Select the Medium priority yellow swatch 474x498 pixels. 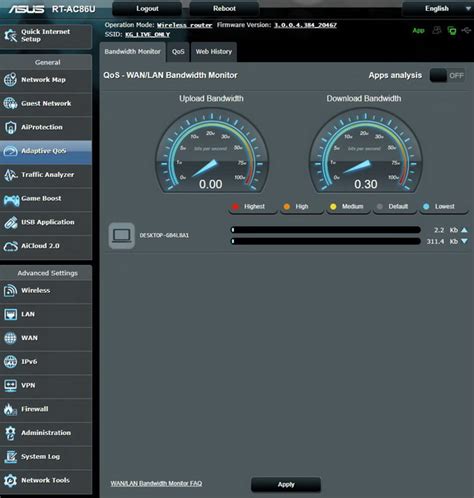333,207
